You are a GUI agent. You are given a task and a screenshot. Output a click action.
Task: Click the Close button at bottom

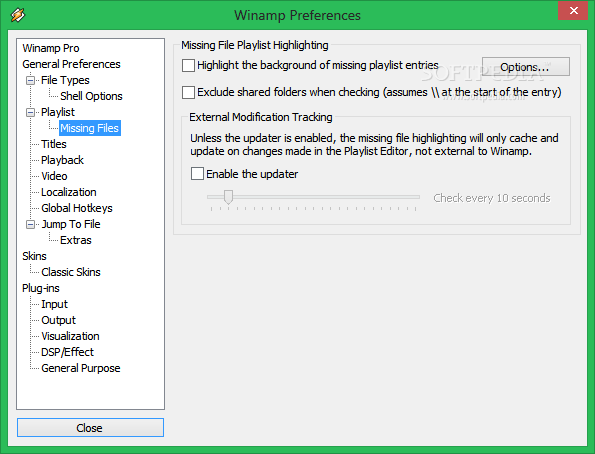click(90, 428)
